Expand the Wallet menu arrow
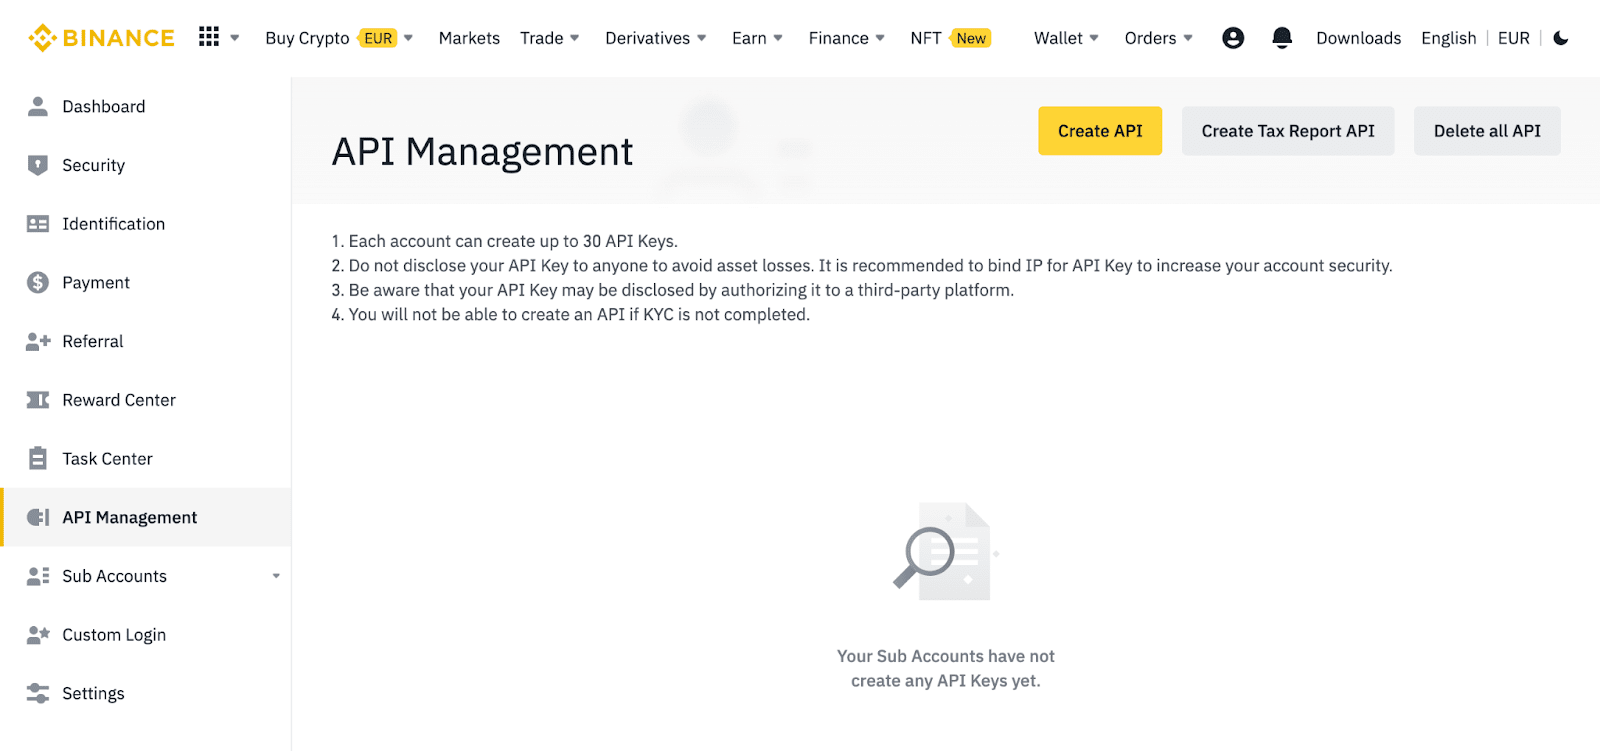 click(x=1094, y=38)
